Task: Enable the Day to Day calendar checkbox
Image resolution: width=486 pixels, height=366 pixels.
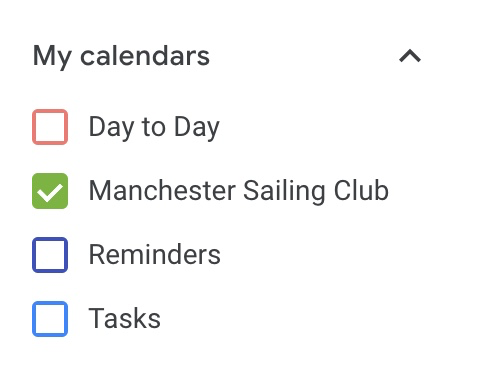Action: [50, 127]
